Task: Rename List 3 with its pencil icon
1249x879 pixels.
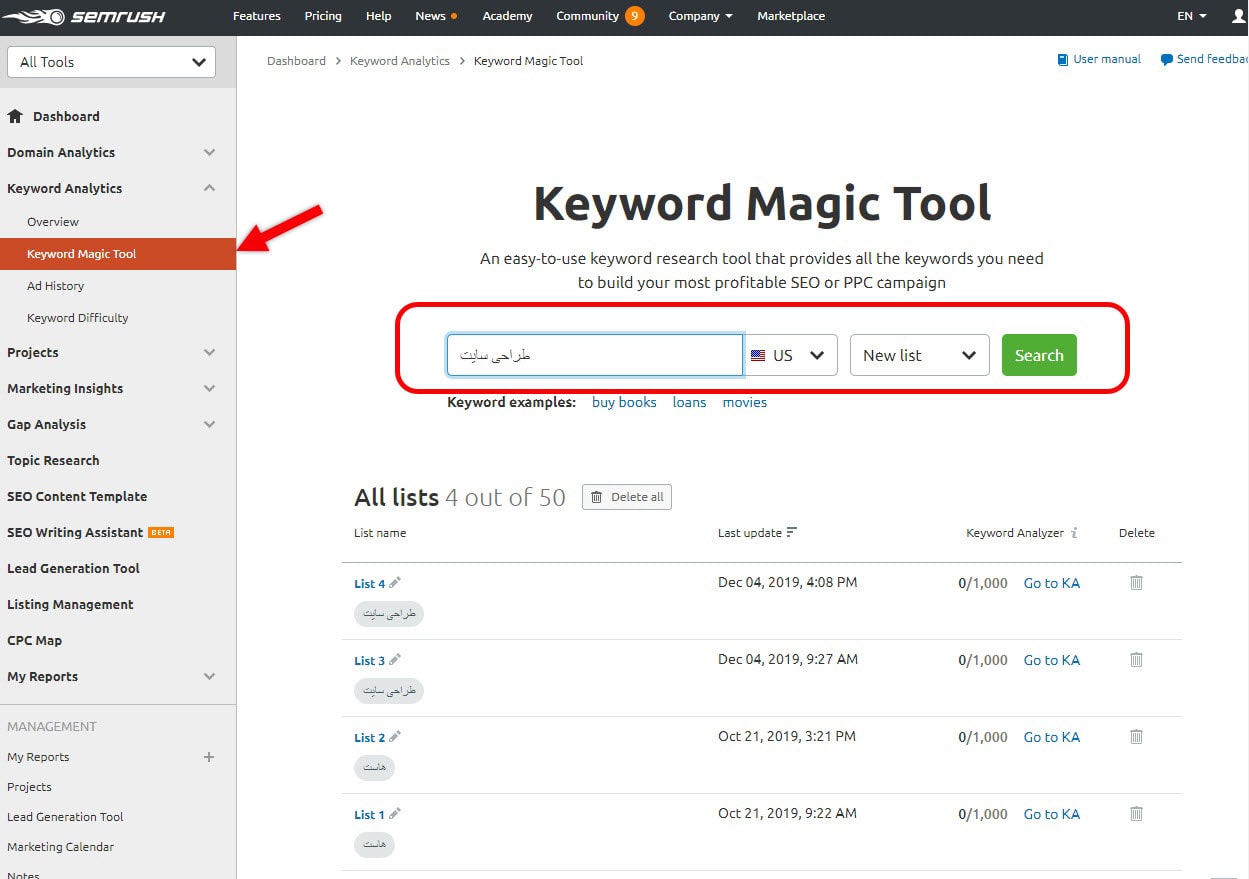Action: tap(394, 660)
